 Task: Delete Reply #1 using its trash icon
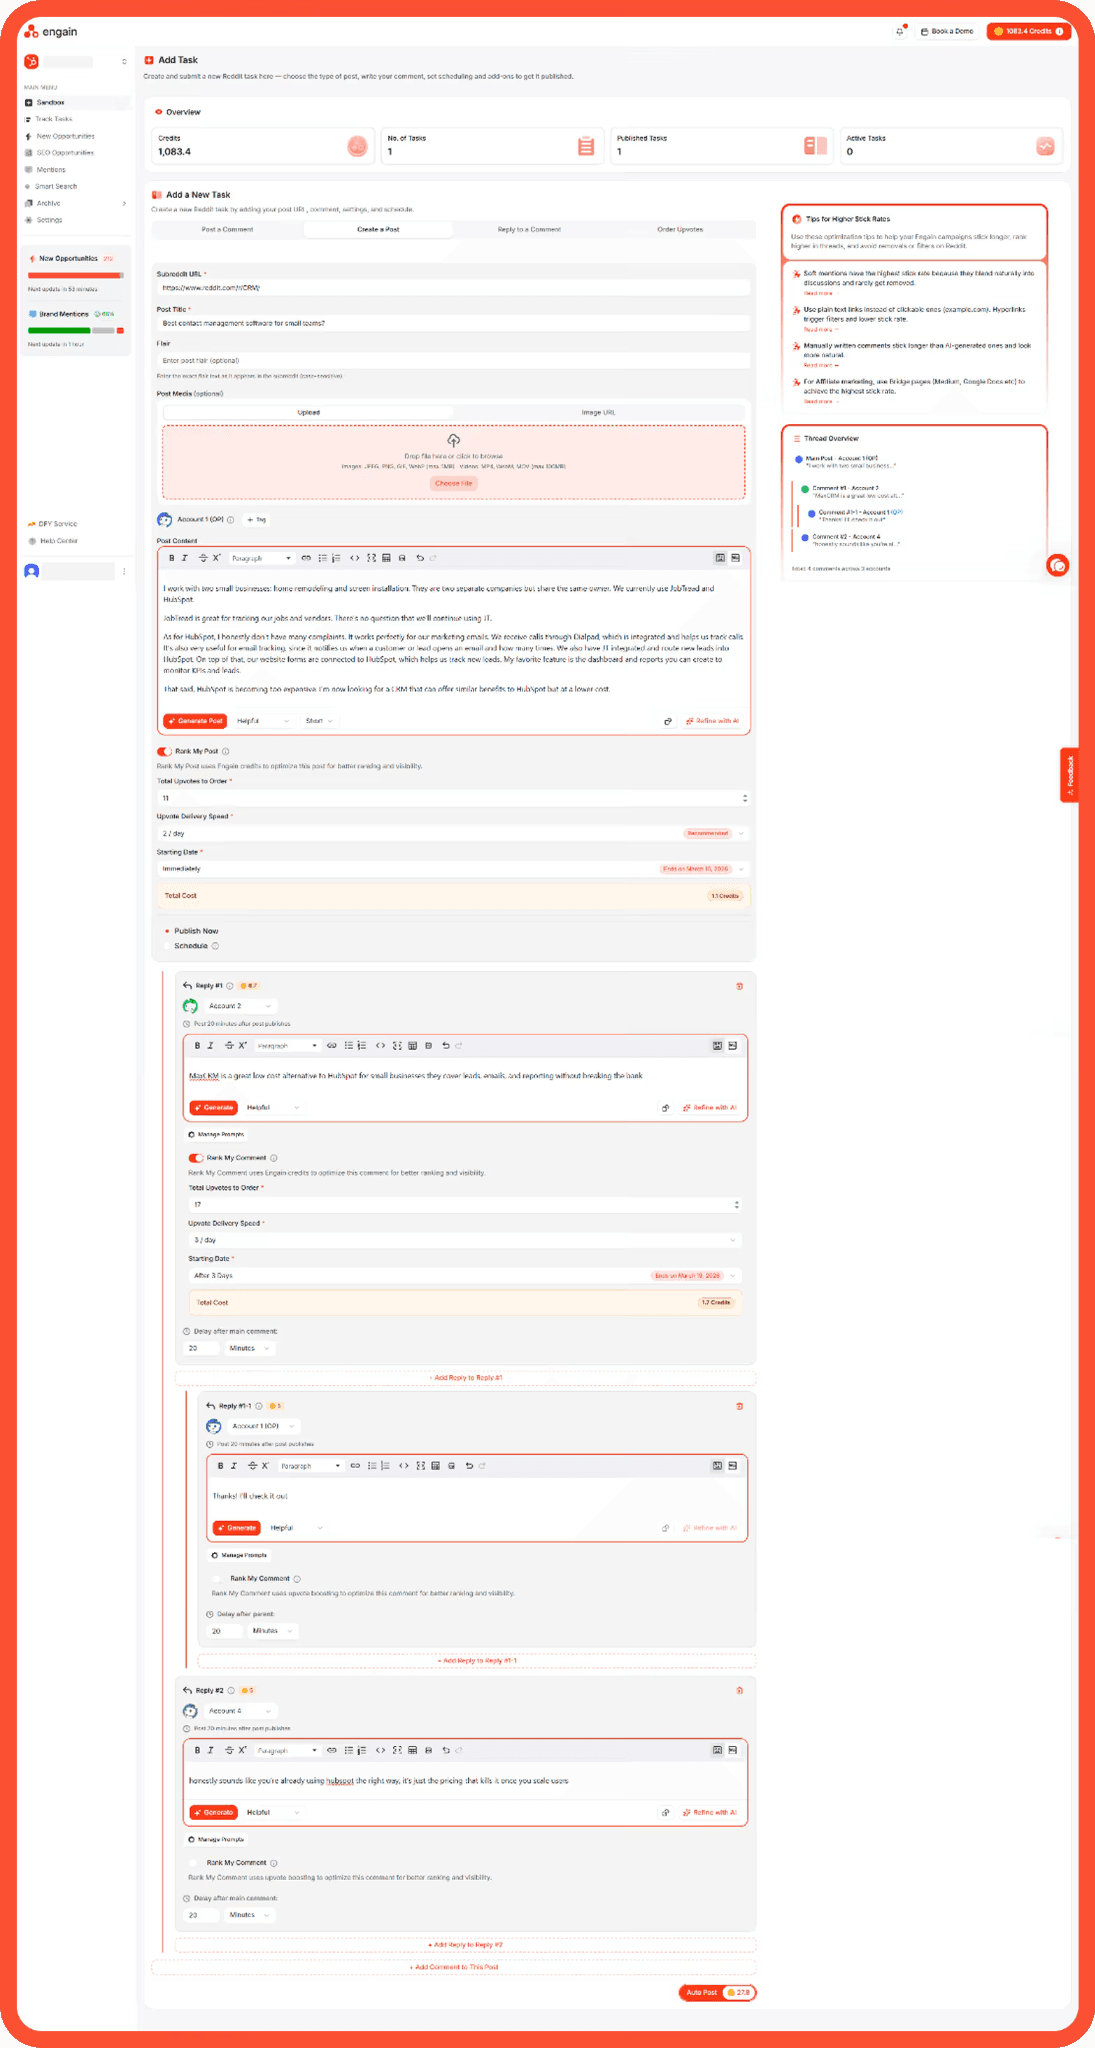pos(739,986)
